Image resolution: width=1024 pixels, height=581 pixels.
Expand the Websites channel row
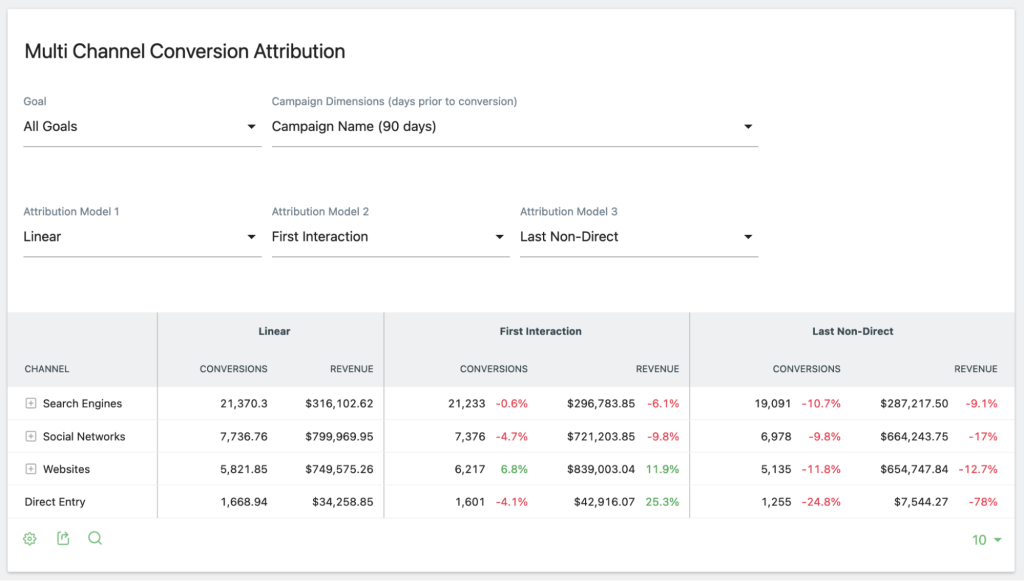coord(31,469)
